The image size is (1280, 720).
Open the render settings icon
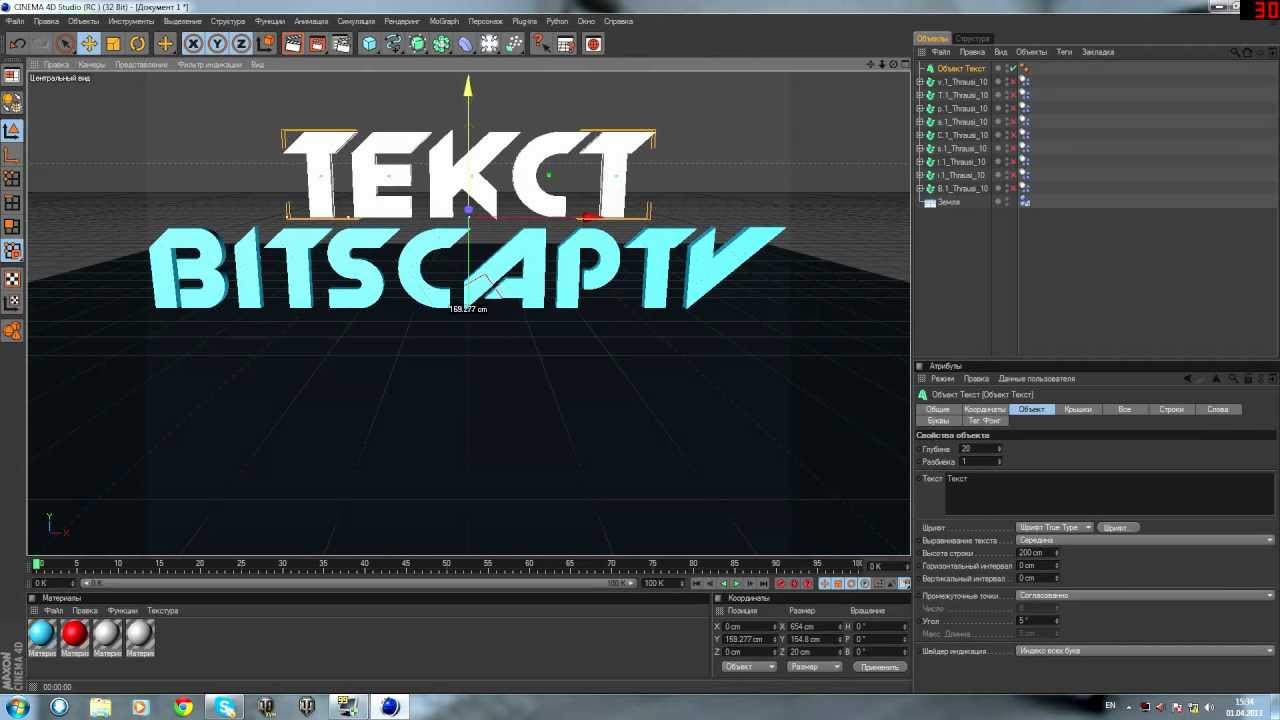[x=341, y=44]
